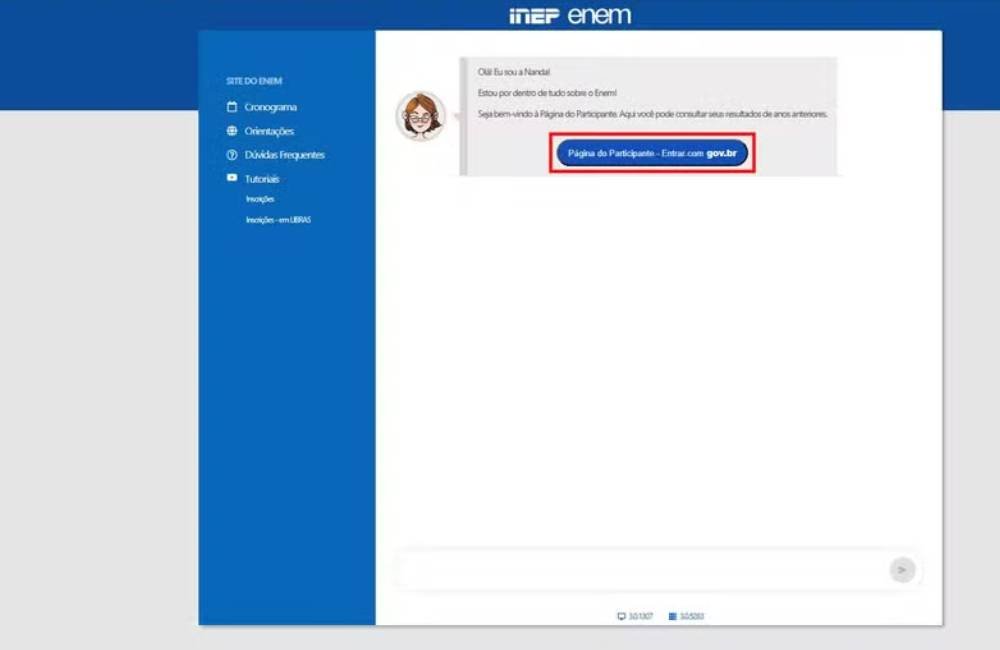Click the enem logo in the header
Viewport: 1000px width, 650px height.
tap(599, 16)
